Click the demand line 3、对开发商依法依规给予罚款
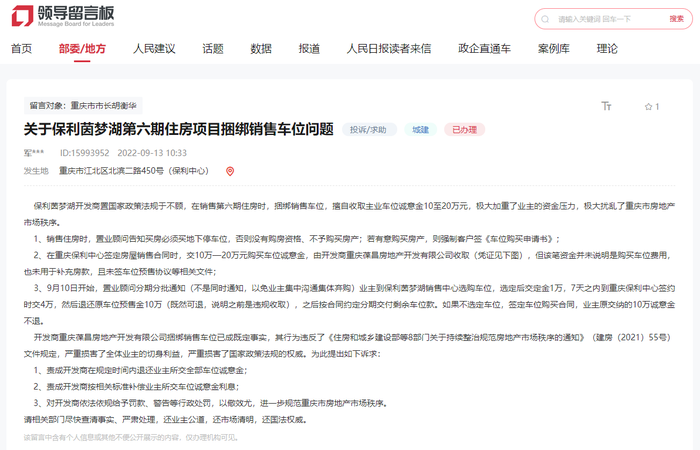The height and width of the screenshot is (450, 700). pyautogui.click(x=211, y=403)
